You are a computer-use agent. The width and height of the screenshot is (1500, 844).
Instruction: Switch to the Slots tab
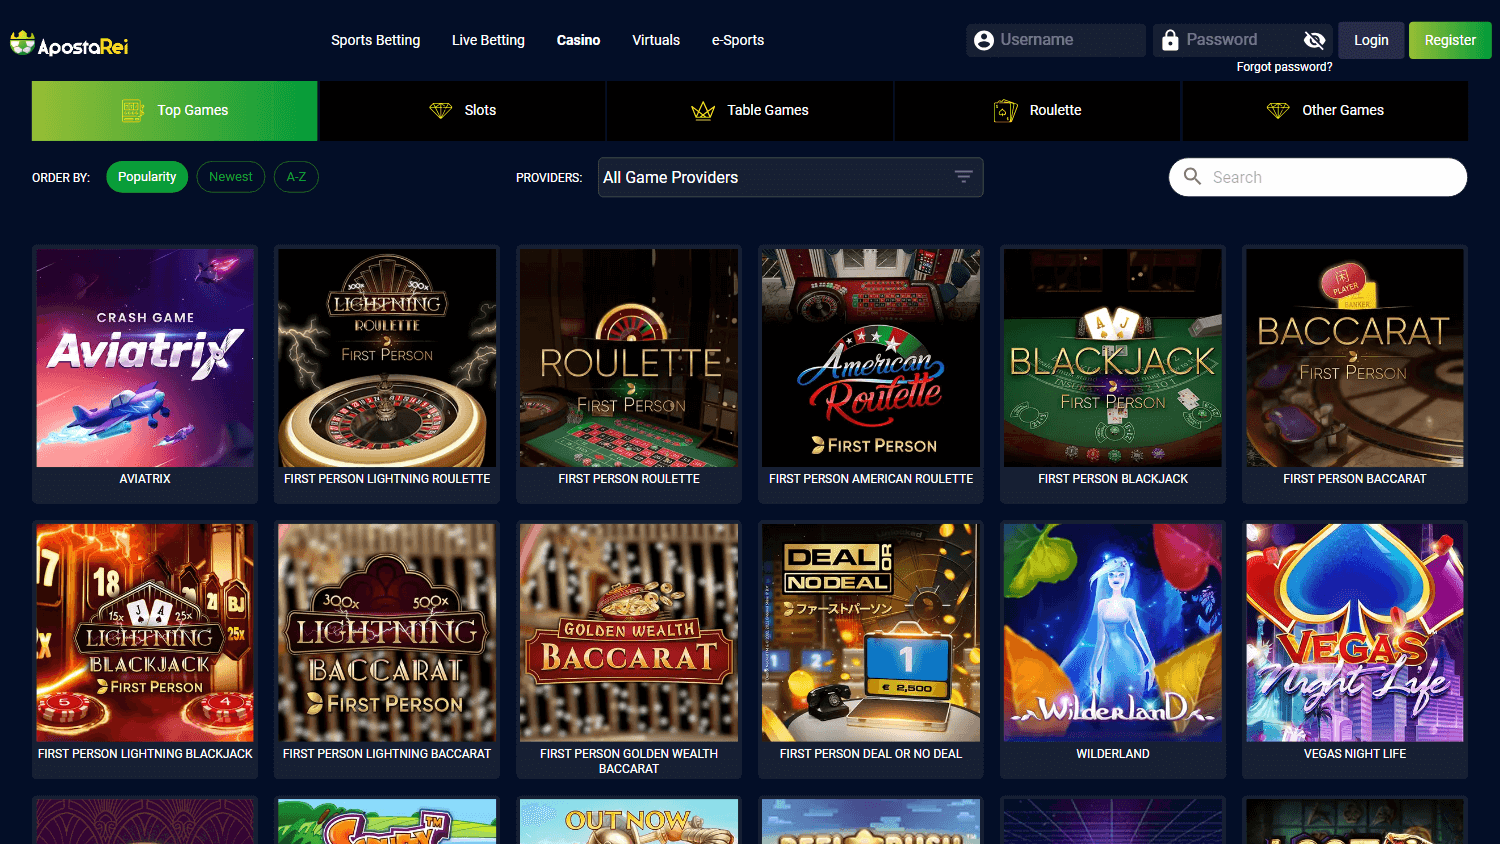(x=463, y=110)
